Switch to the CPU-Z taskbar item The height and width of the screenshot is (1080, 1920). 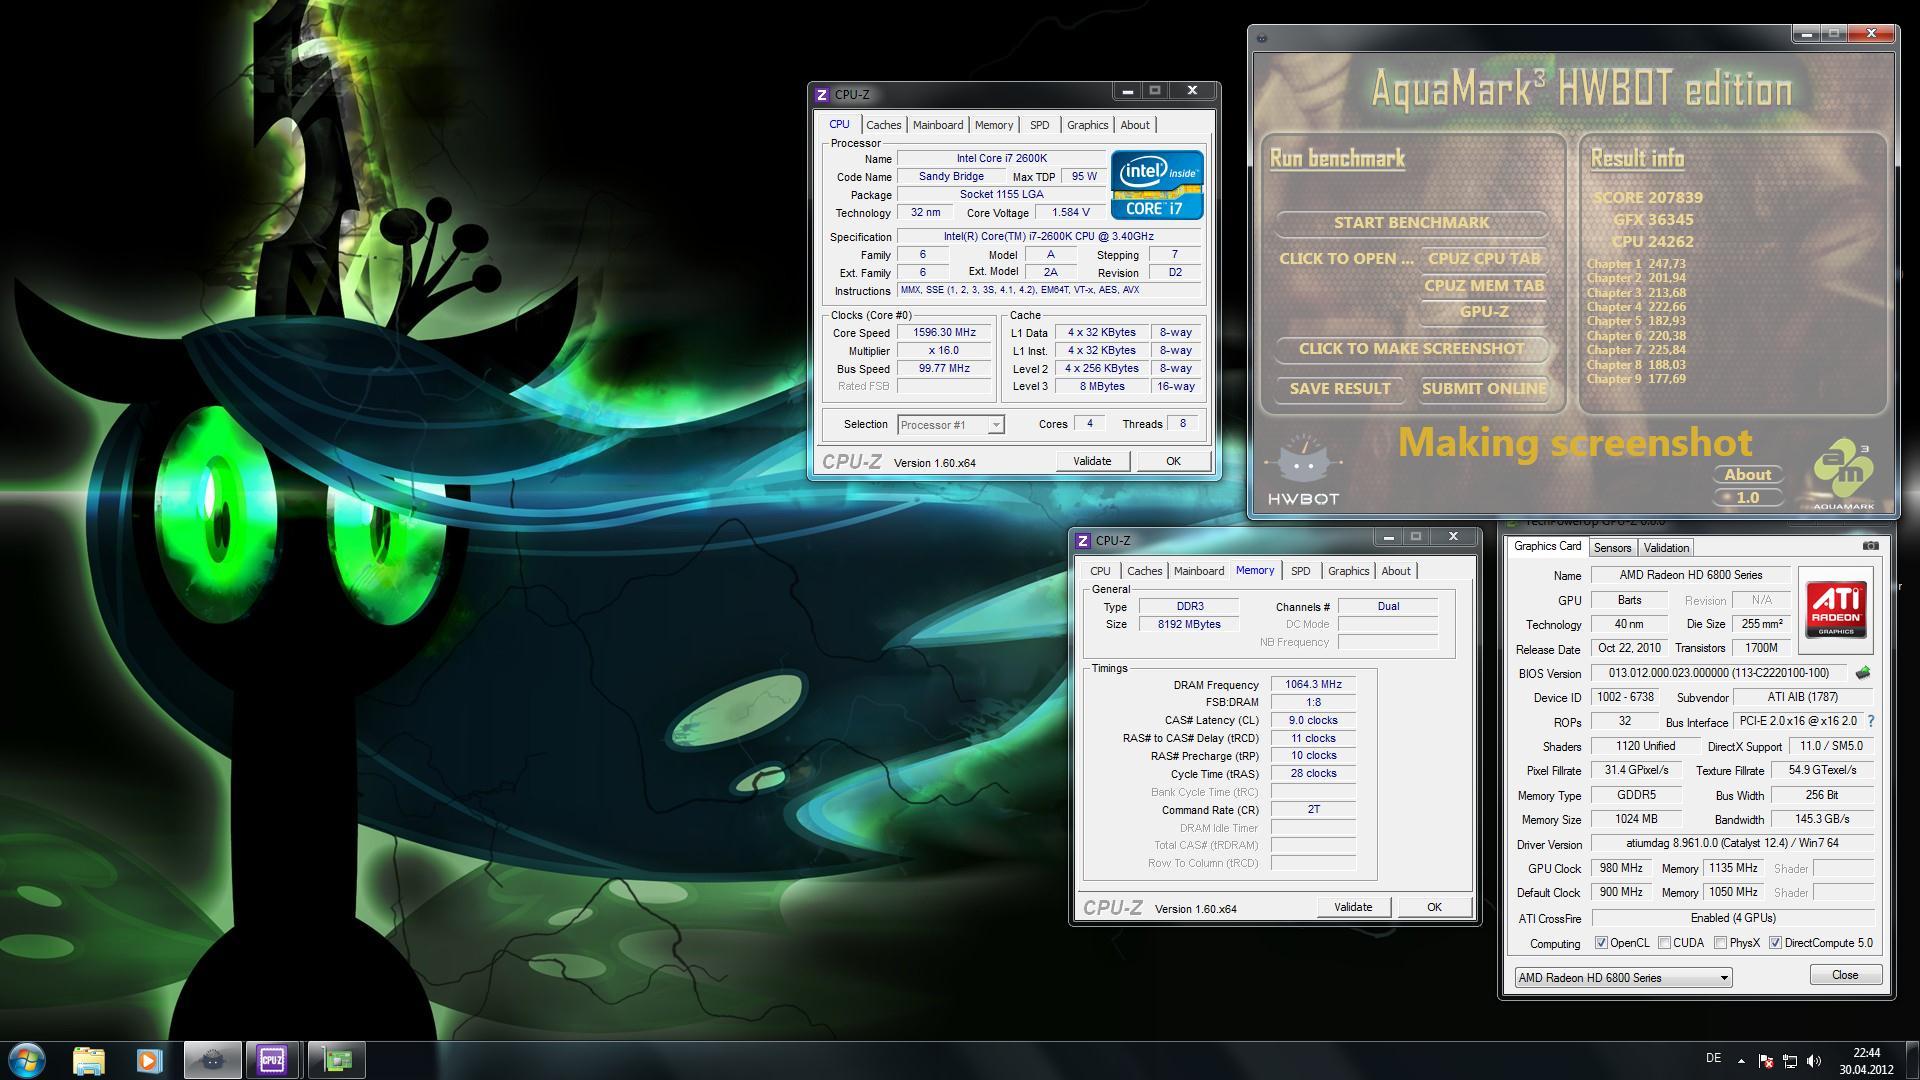272,1060
